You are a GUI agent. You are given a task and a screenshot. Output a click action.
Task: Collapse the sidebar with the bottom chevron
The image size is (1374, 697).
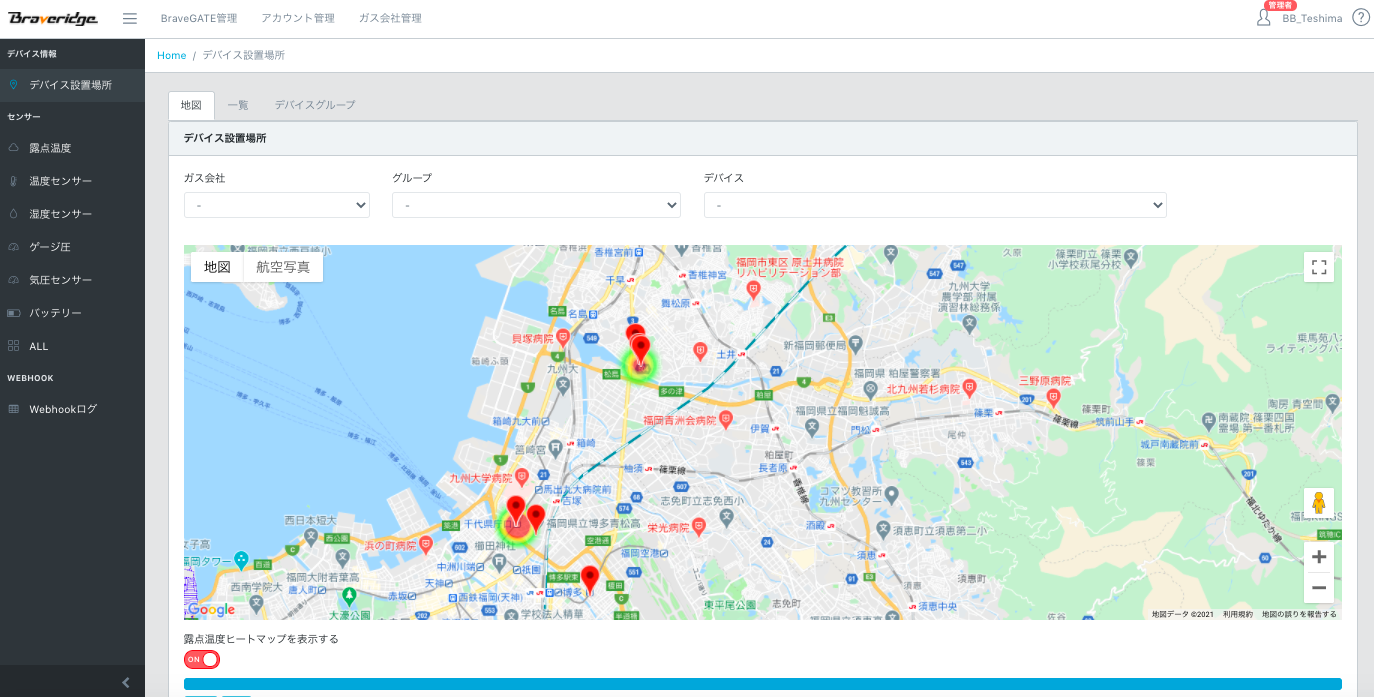126,682
